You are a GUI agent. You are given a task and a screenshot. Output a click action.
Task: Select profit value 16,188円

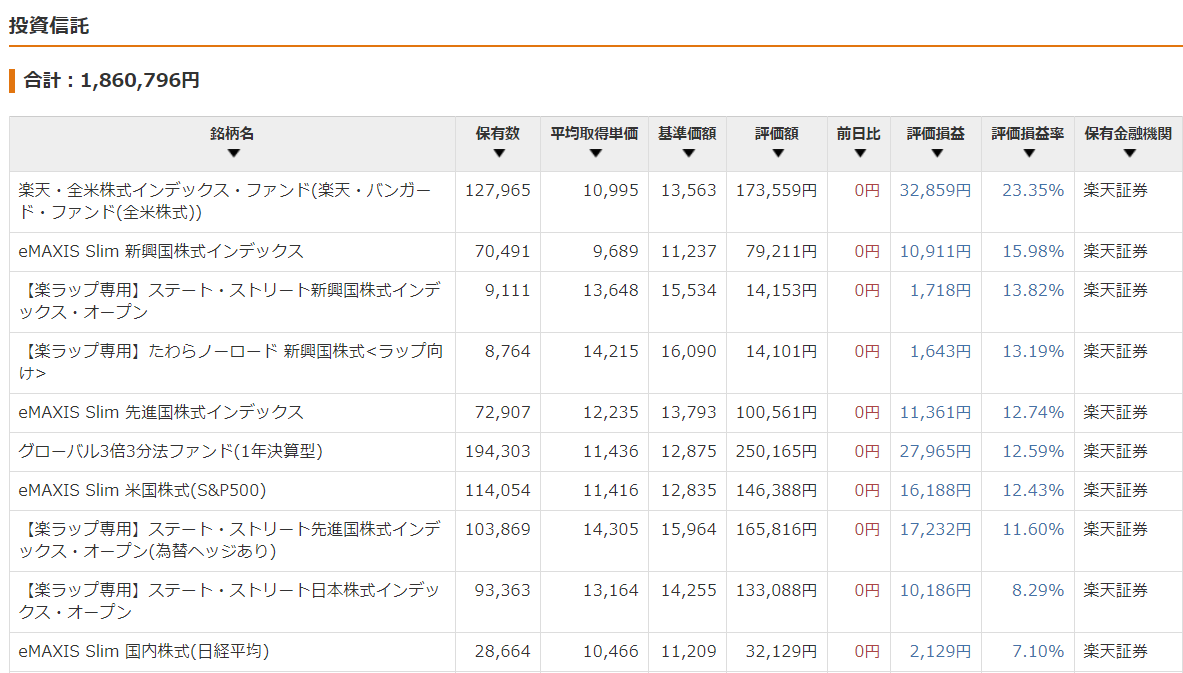tap(935, 490)
